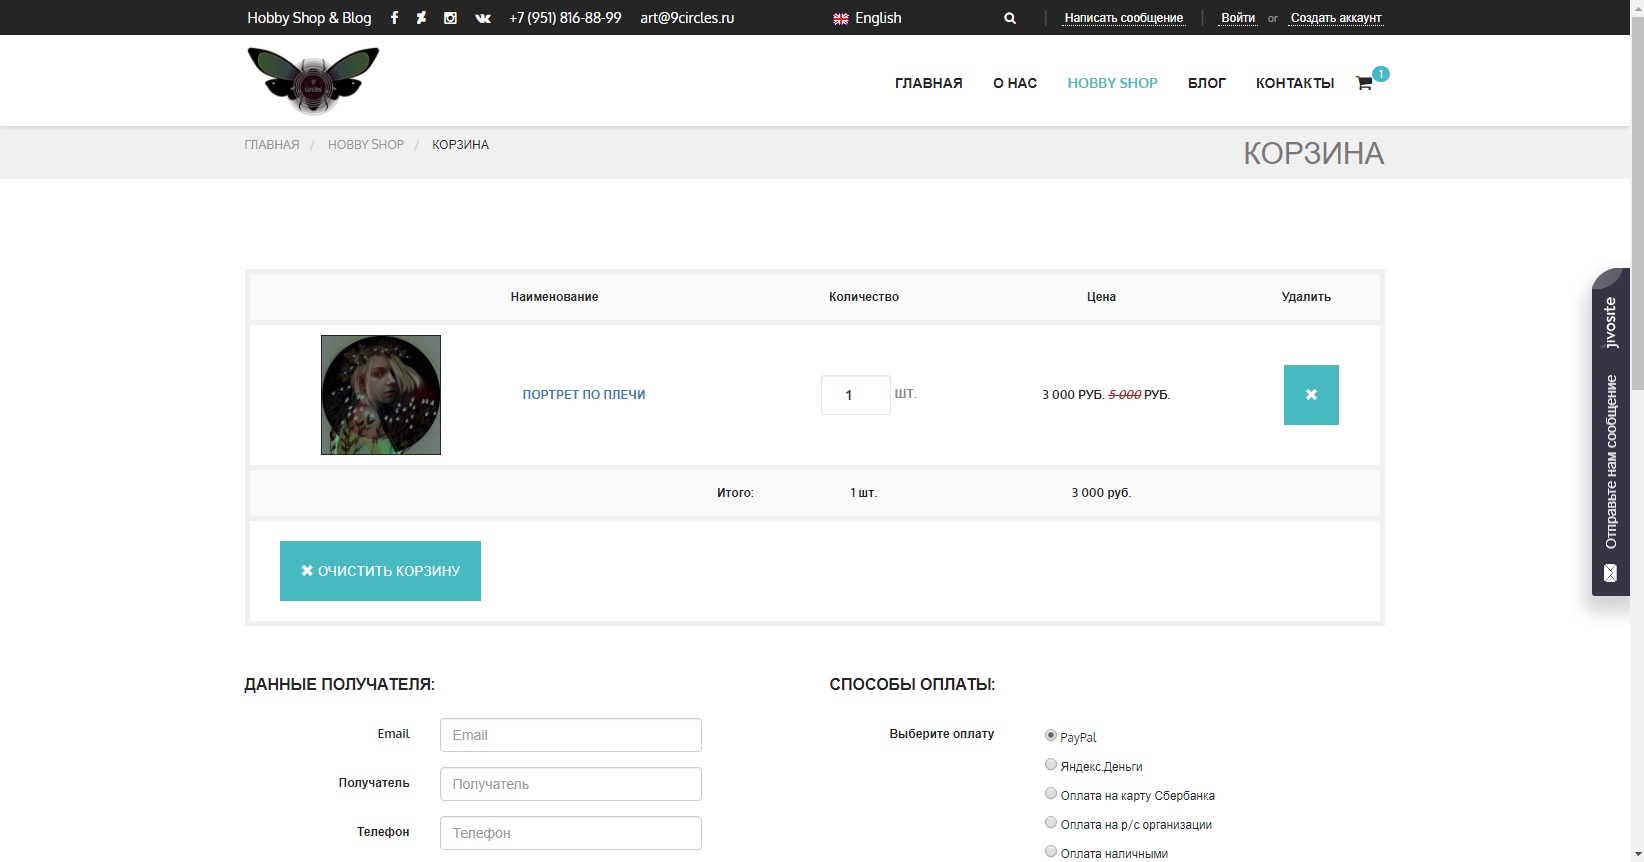
Task: Click the search magnifier icon
Action: coord(1010,18)
